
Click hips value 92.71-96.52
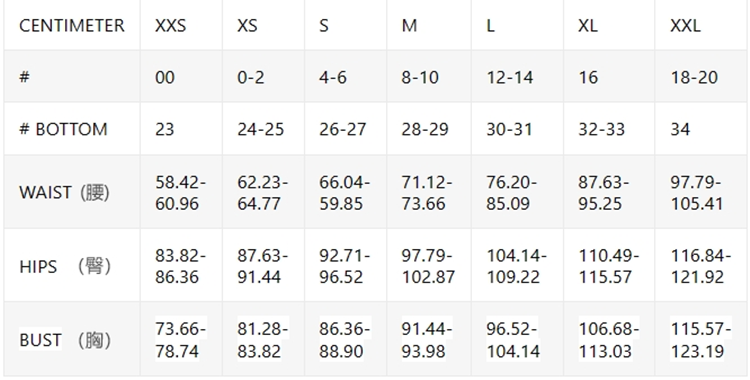[x=345, y=266]
